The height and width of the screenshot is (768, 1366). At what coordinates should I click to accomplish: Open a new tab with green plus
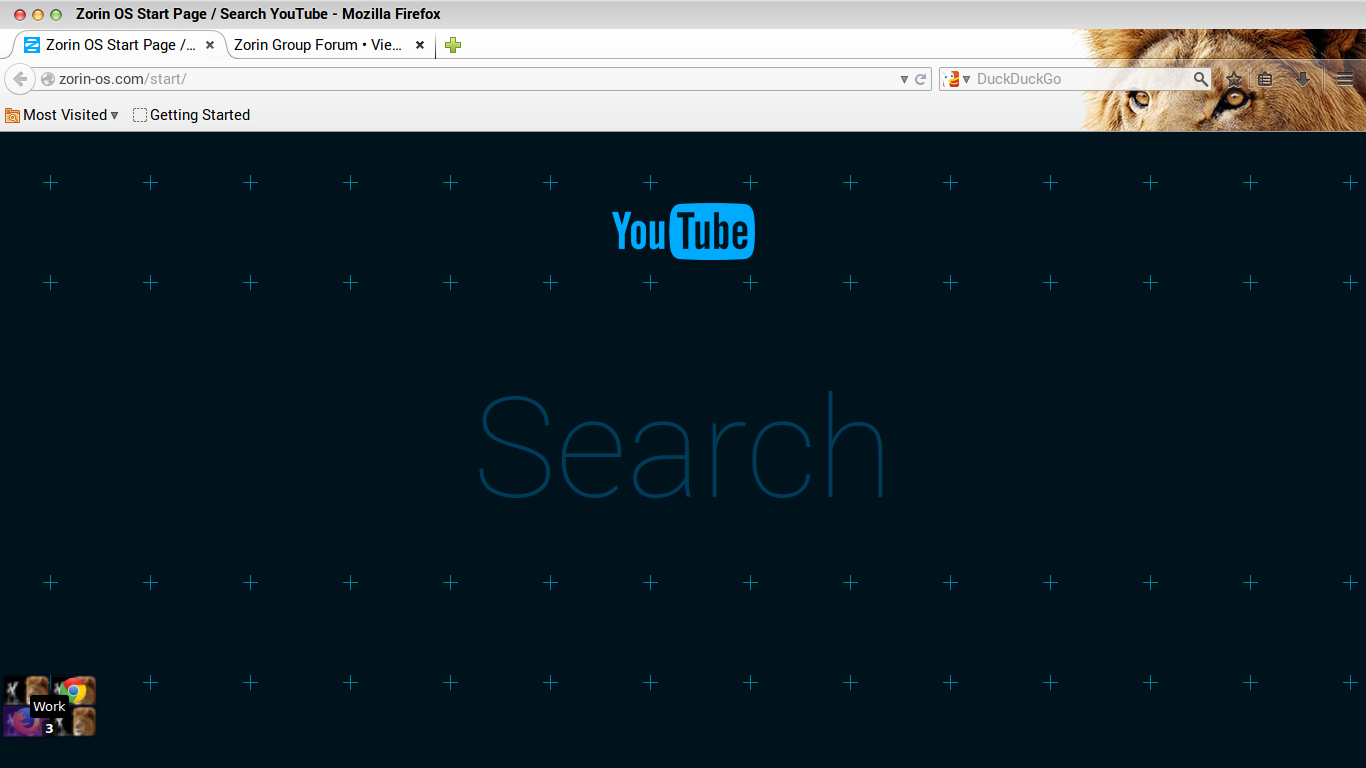click(x=453, y=45)
